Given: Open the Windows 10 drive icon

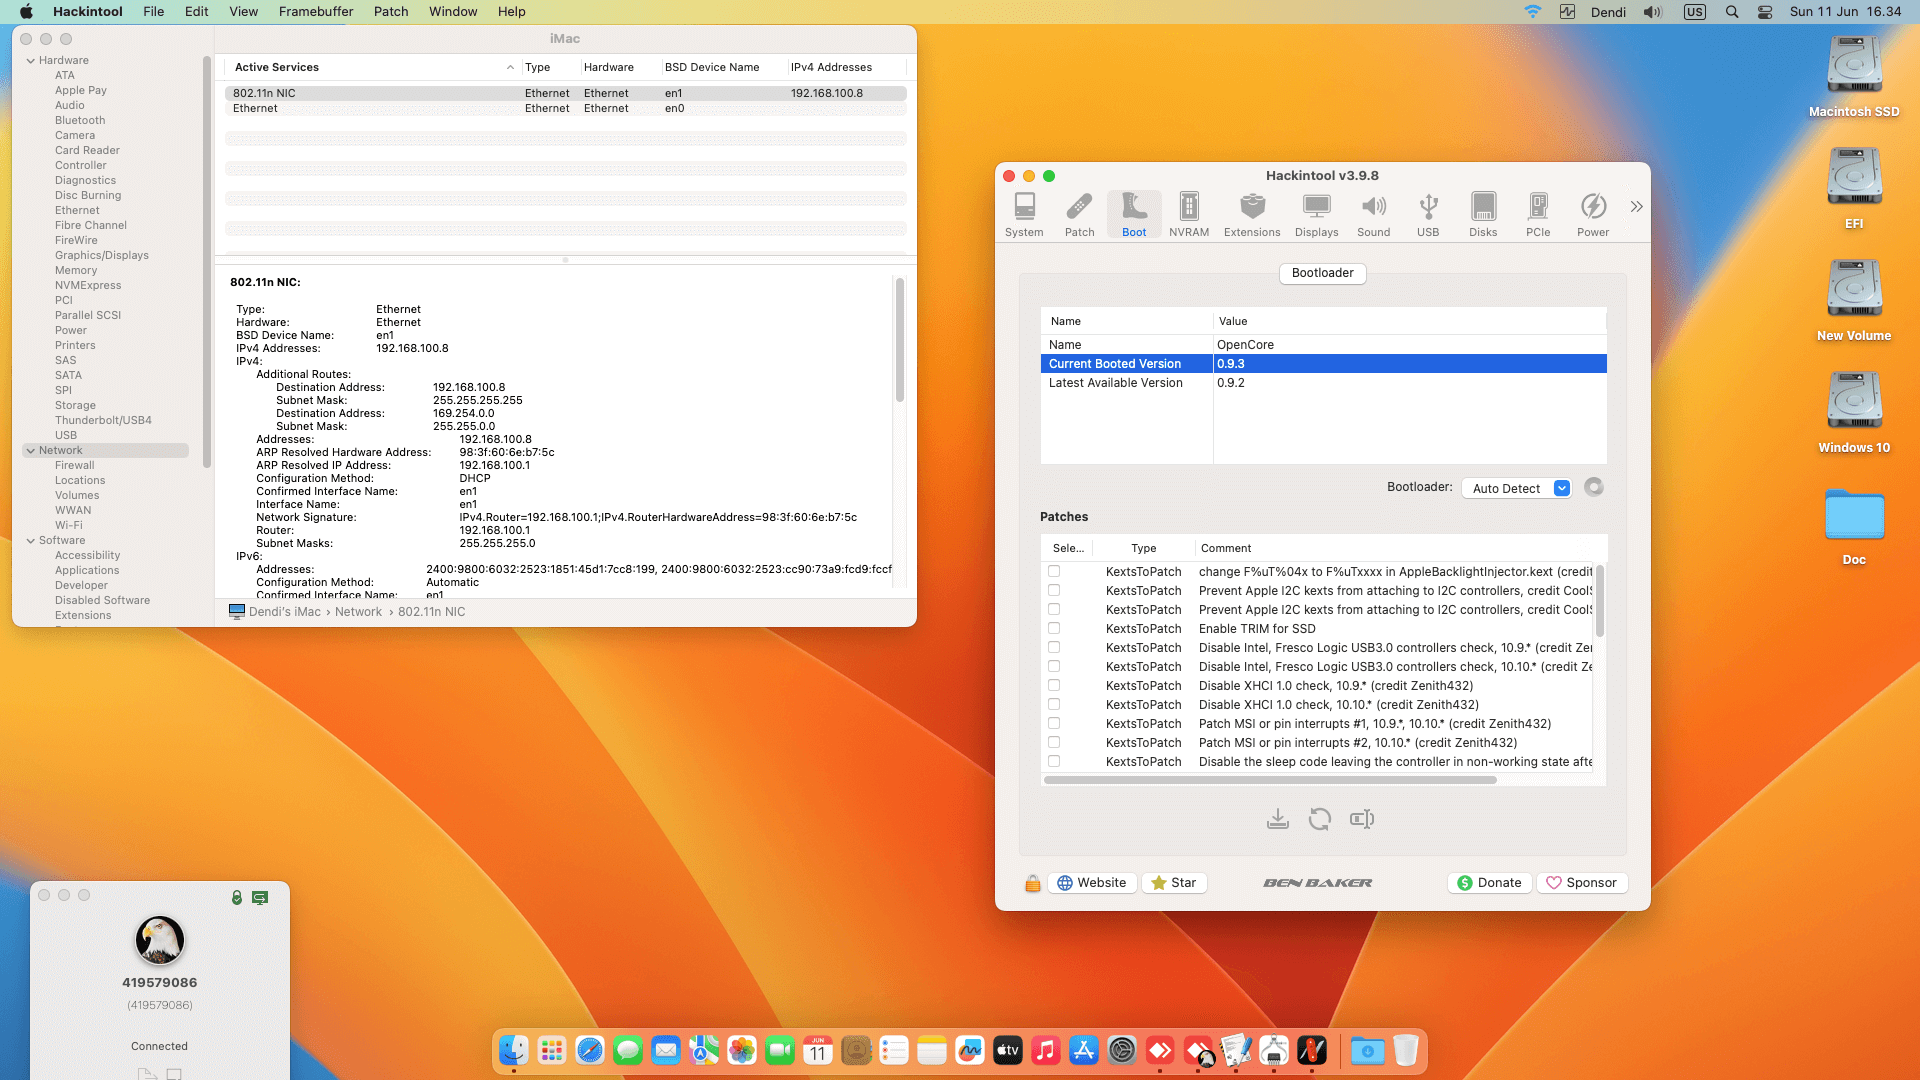Looking at the screenshot, I should pos(1854,413).
